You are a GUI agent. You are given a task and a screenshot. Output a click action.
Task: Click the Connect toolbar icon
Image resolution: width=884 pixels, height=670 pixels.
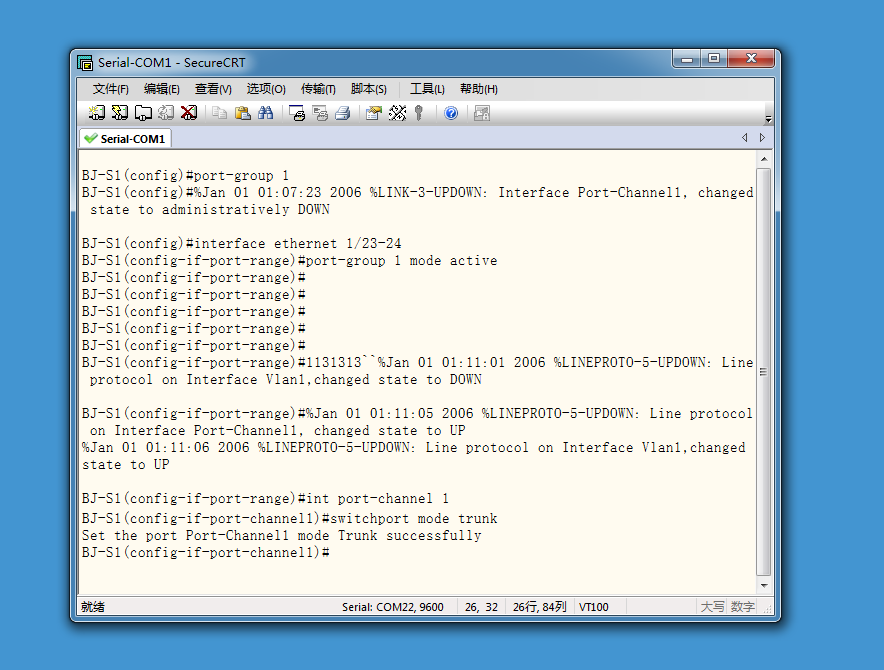tap(96, 113)
